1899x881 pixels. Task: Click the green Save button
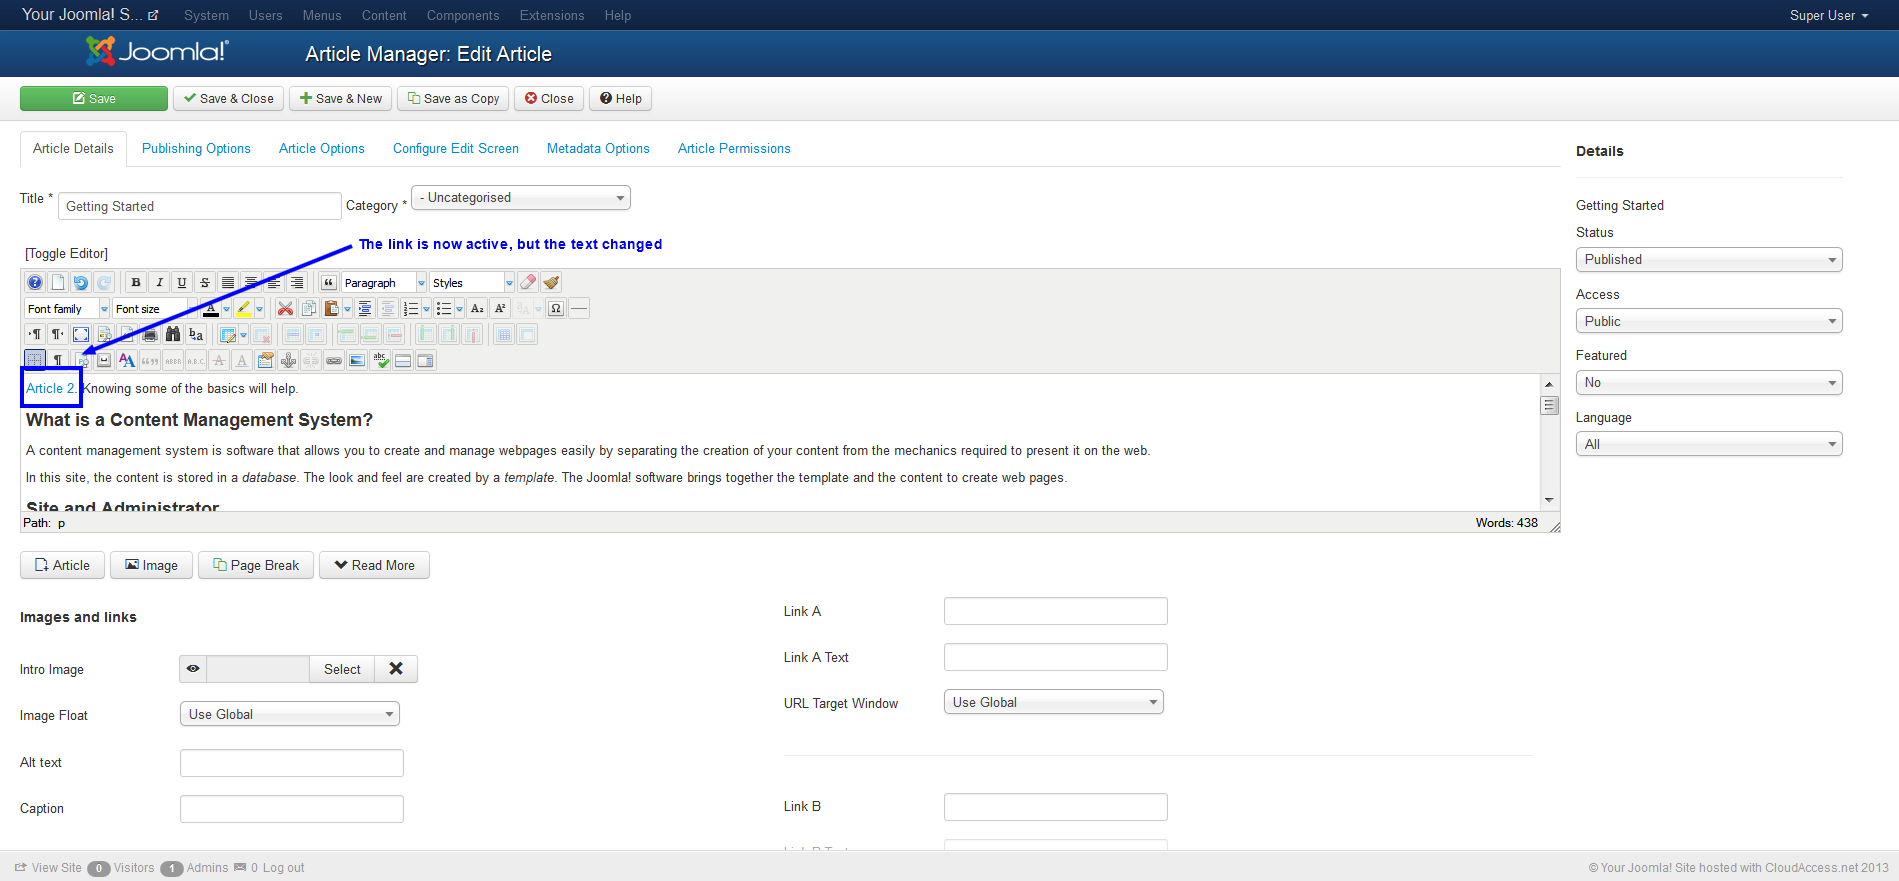(94, 98)
